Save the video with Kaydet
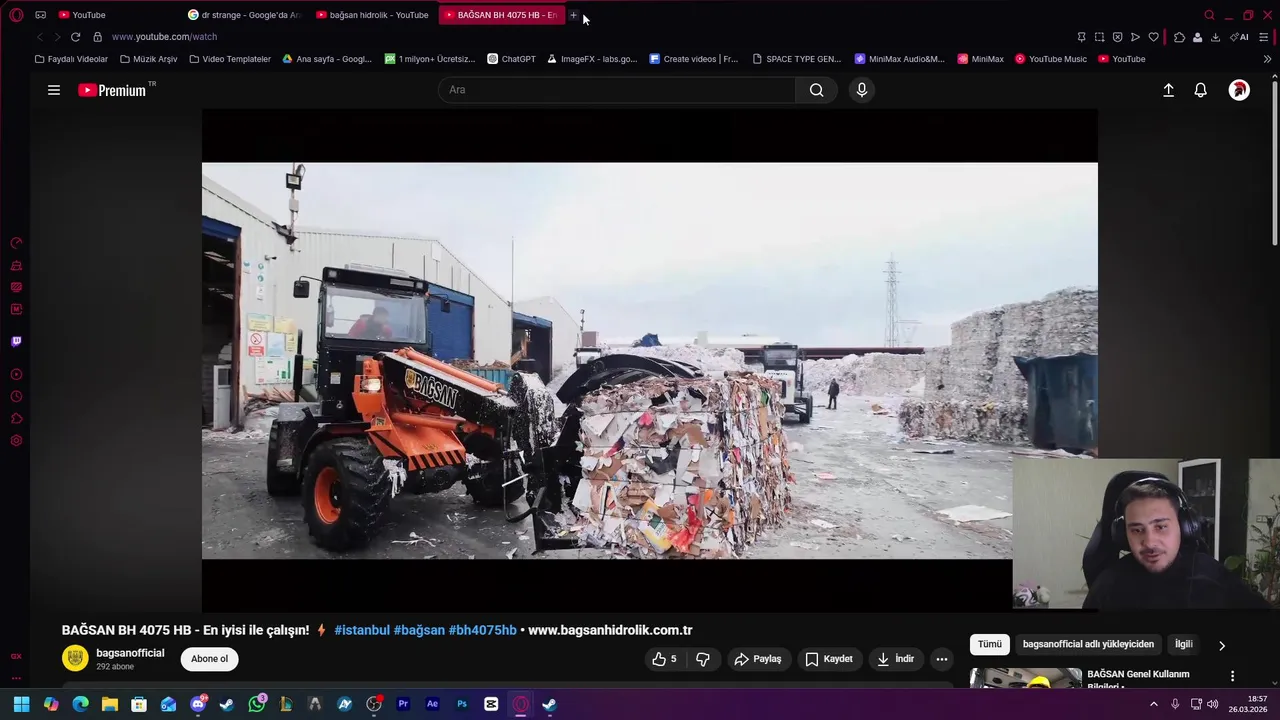The image size is (1280, 720). point(829,659)
